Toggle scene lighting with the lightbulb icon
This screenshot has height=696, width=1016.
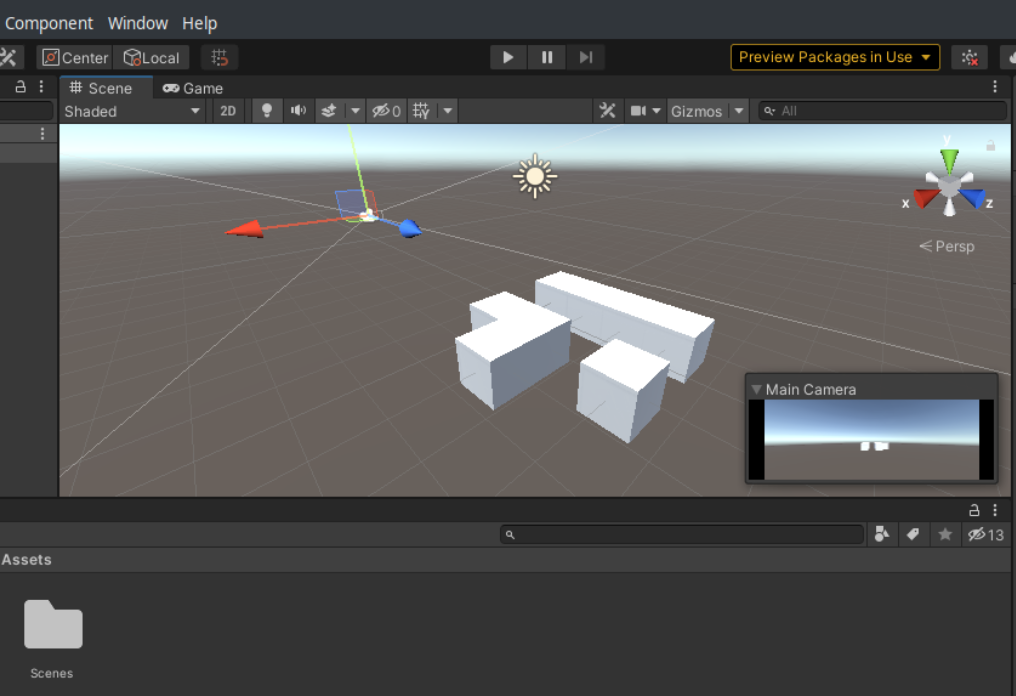pos(266,111)
